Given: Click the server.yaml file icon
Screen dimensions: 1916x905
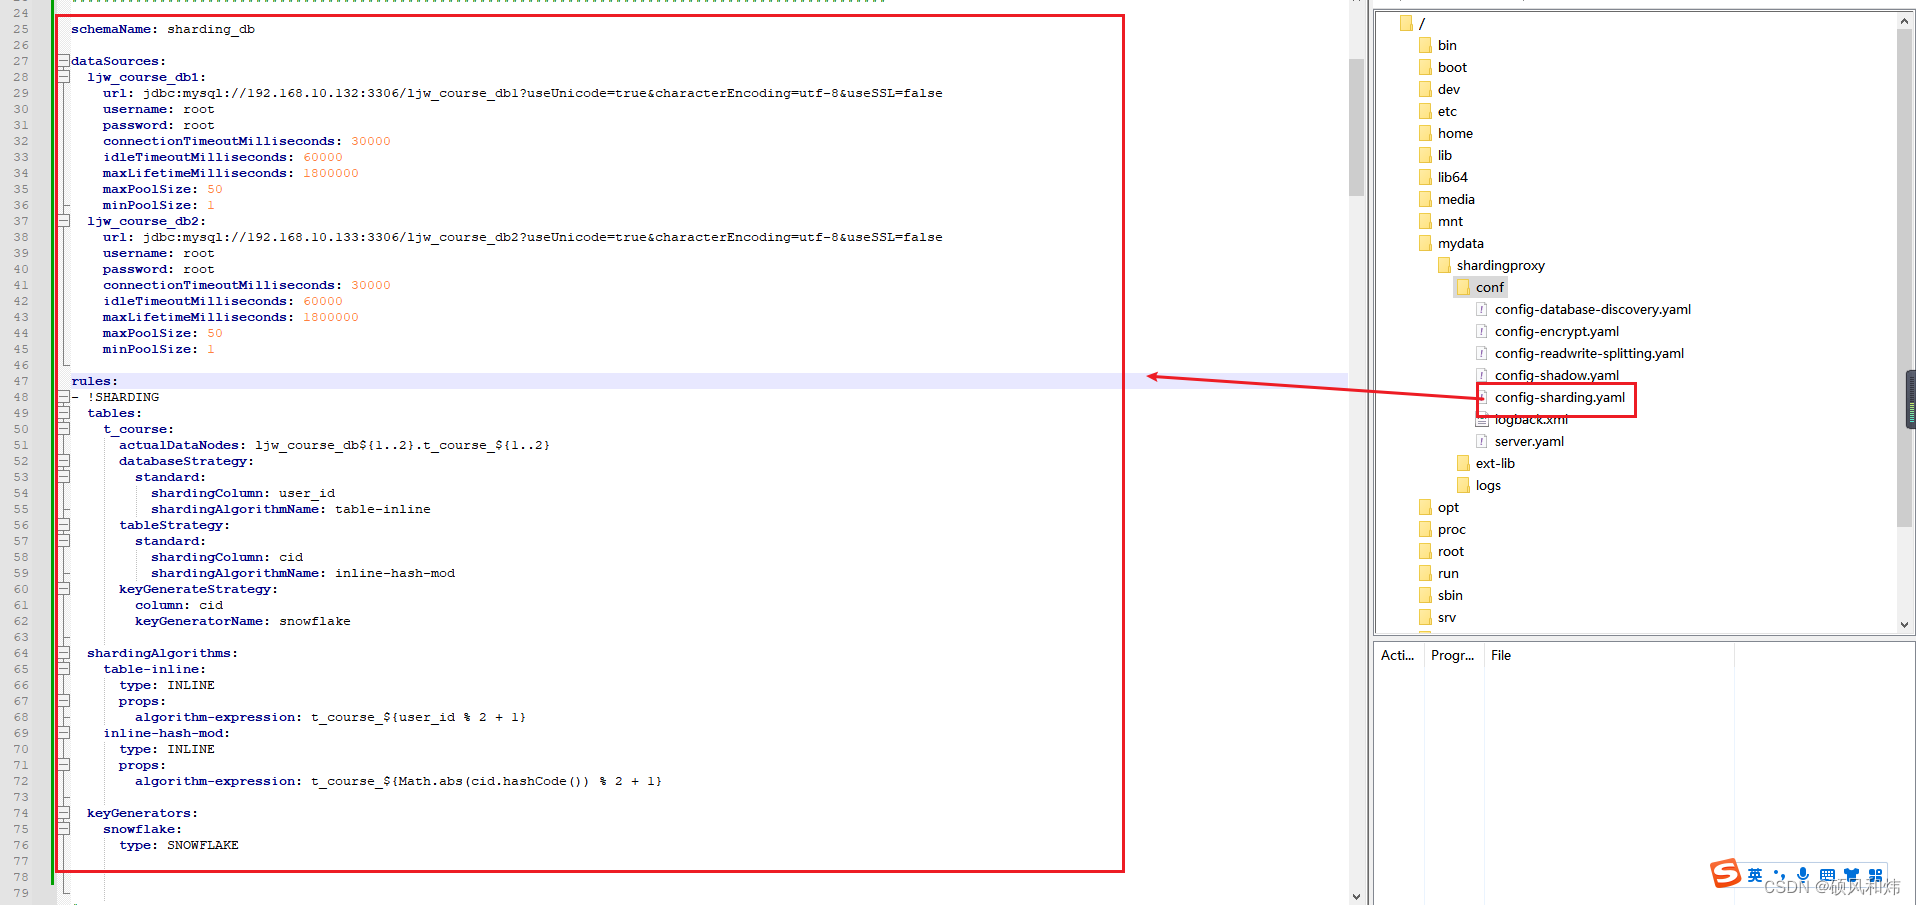Looking at the screenshot, I should coord(1482,441).
